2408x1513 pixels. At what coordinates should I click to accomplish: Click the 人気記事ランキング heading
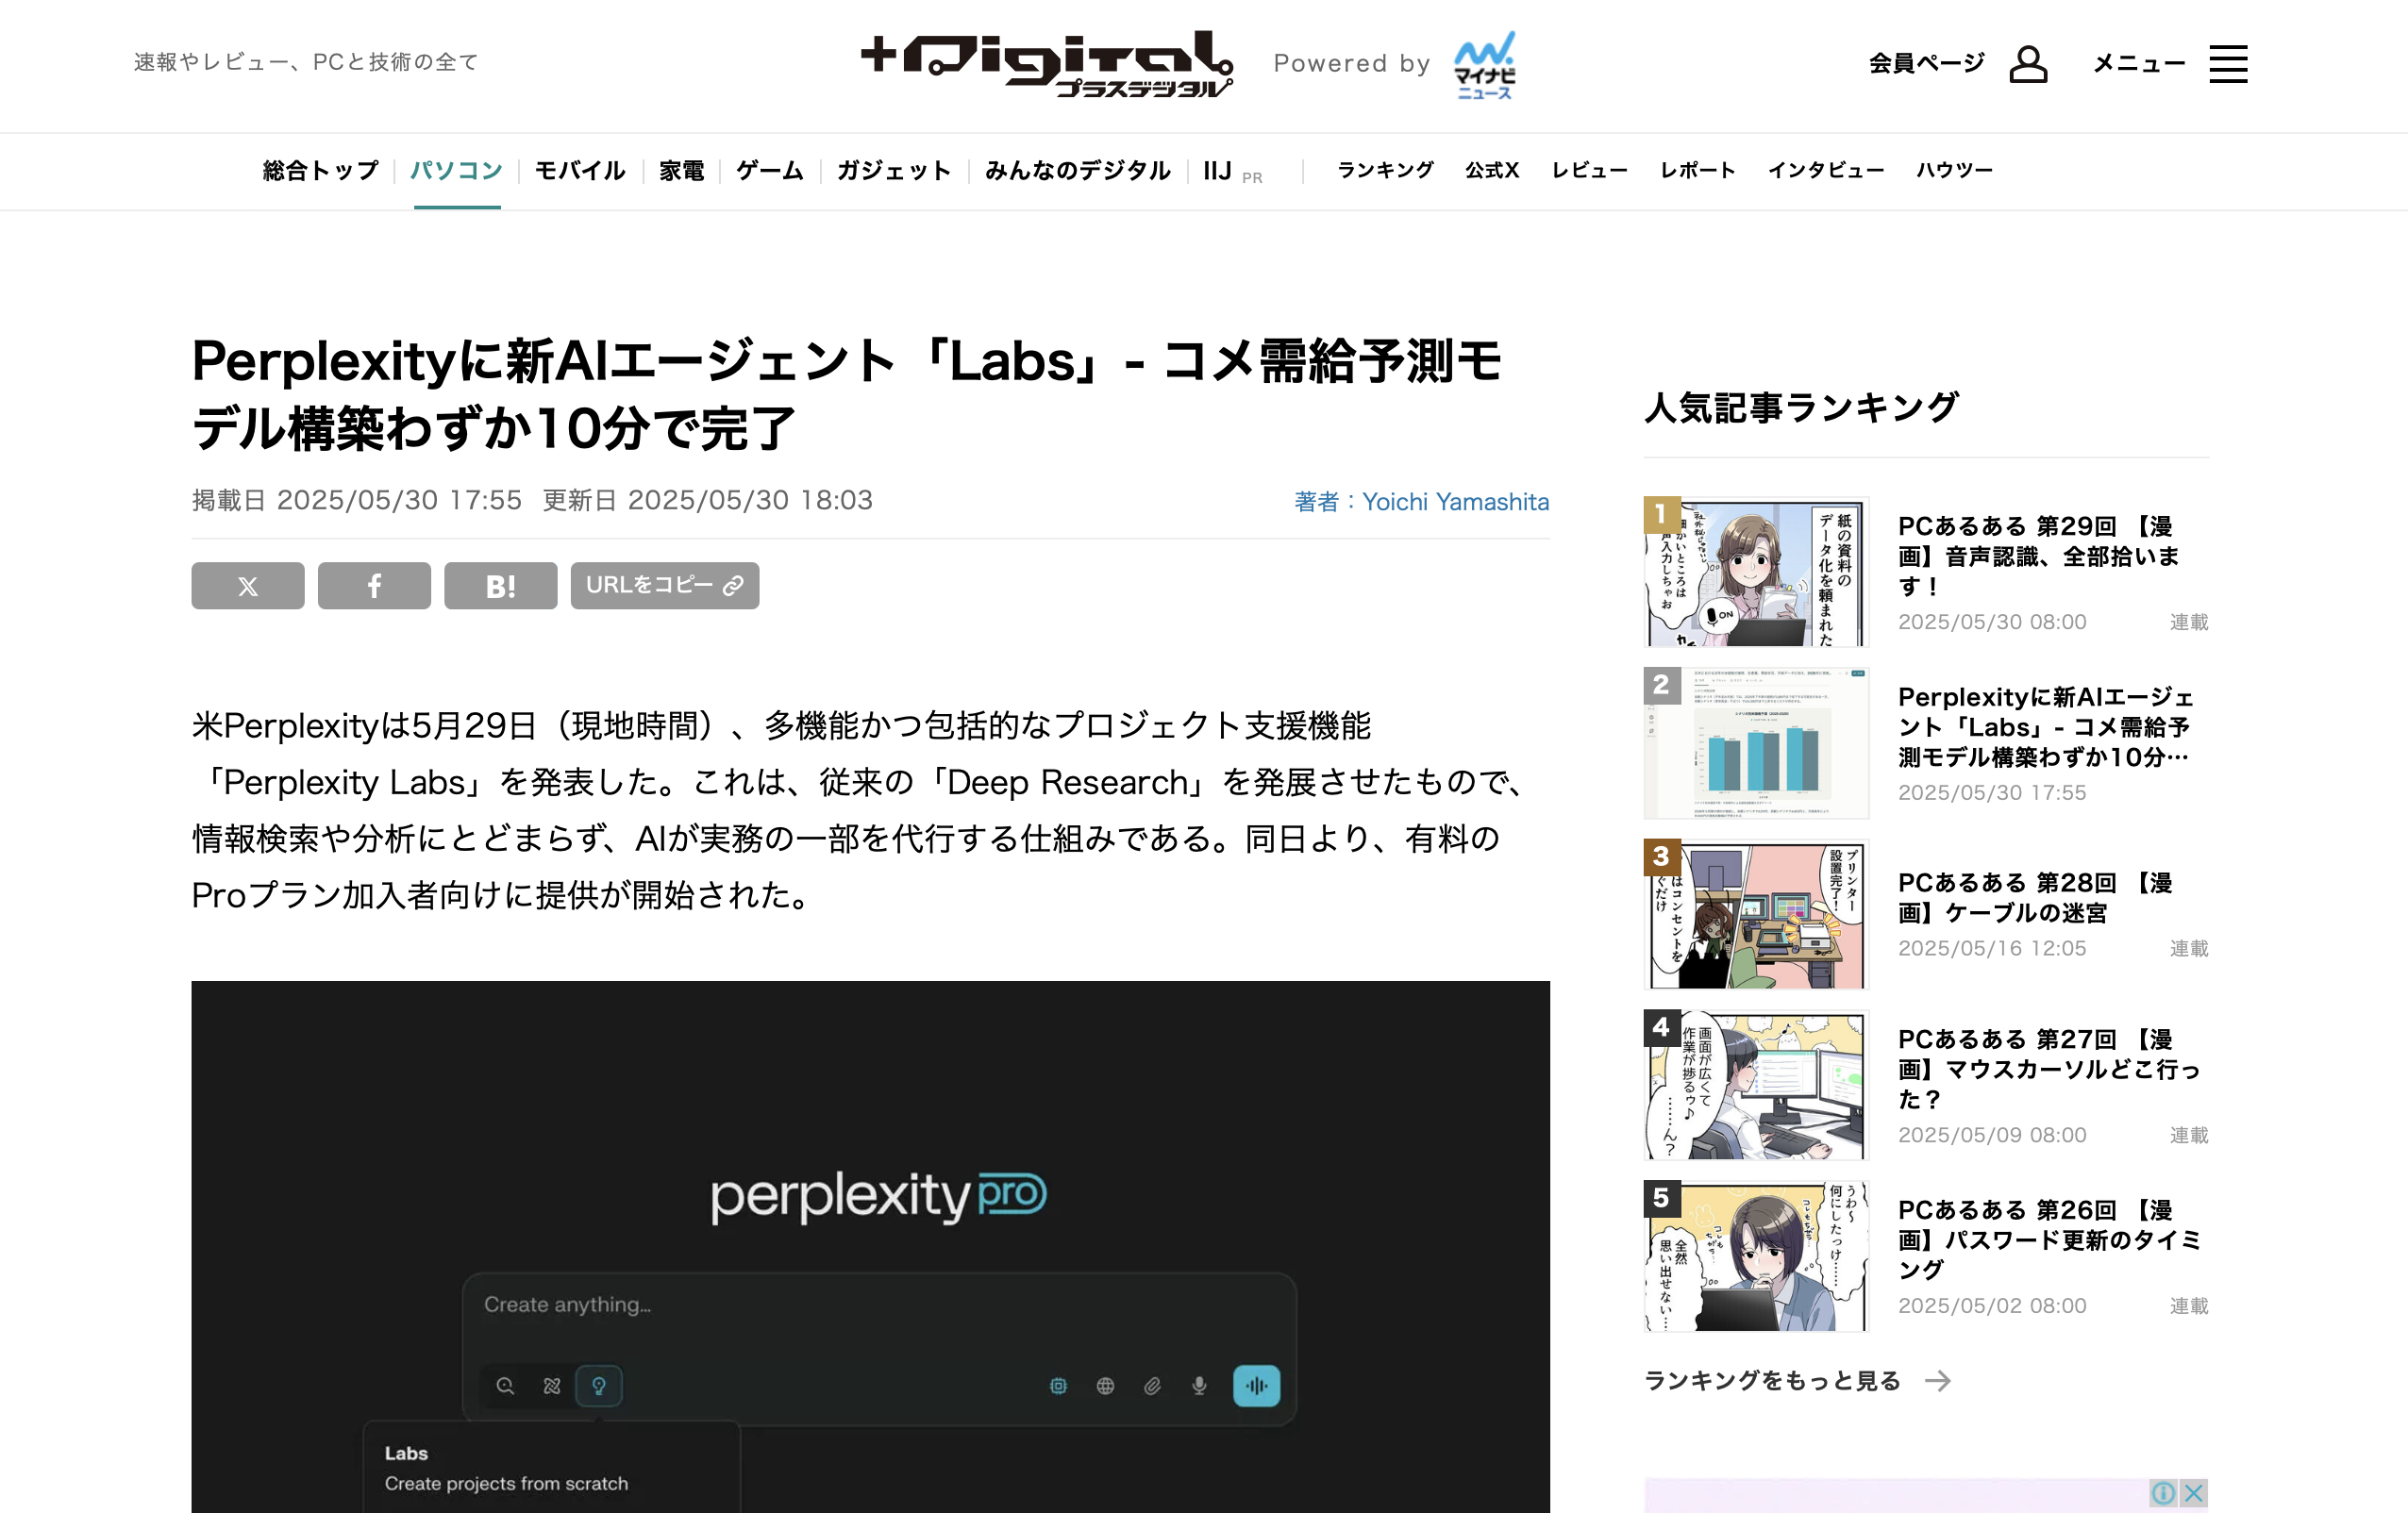[1801, 407]
